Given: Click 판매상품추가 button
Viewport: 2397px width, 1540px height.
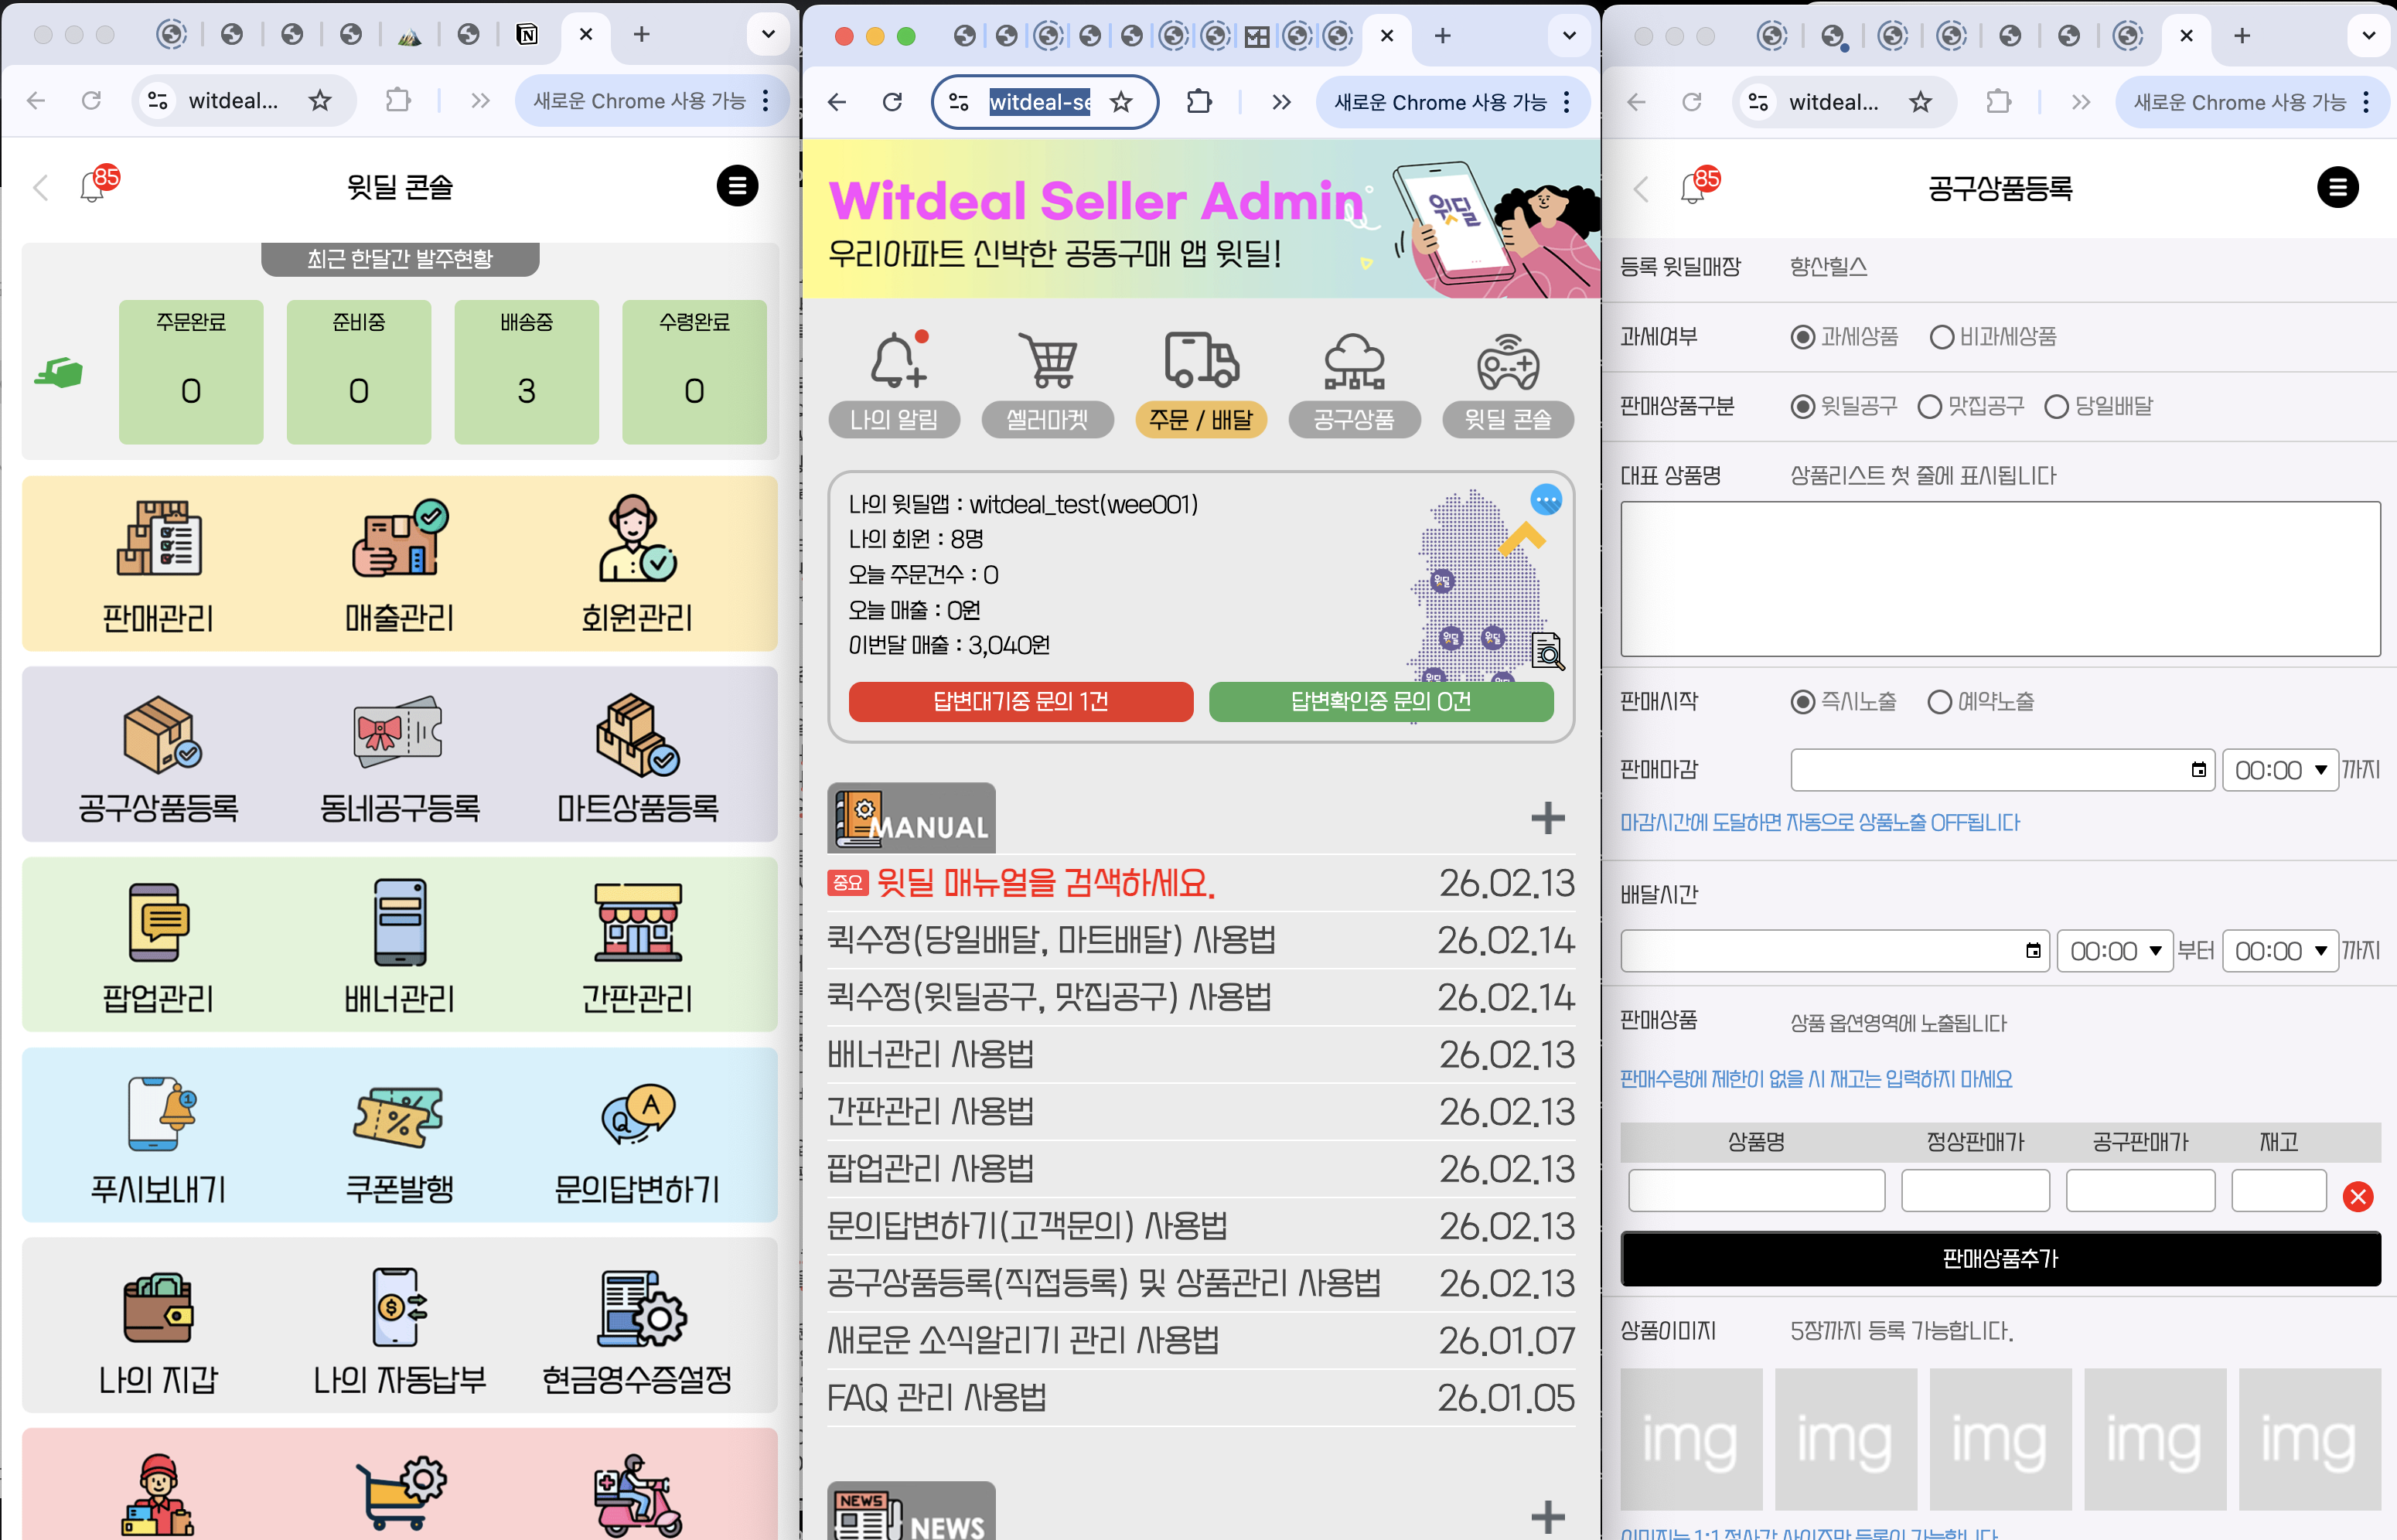Looking at the screenshot, I should click(x=2000, y=1258).
